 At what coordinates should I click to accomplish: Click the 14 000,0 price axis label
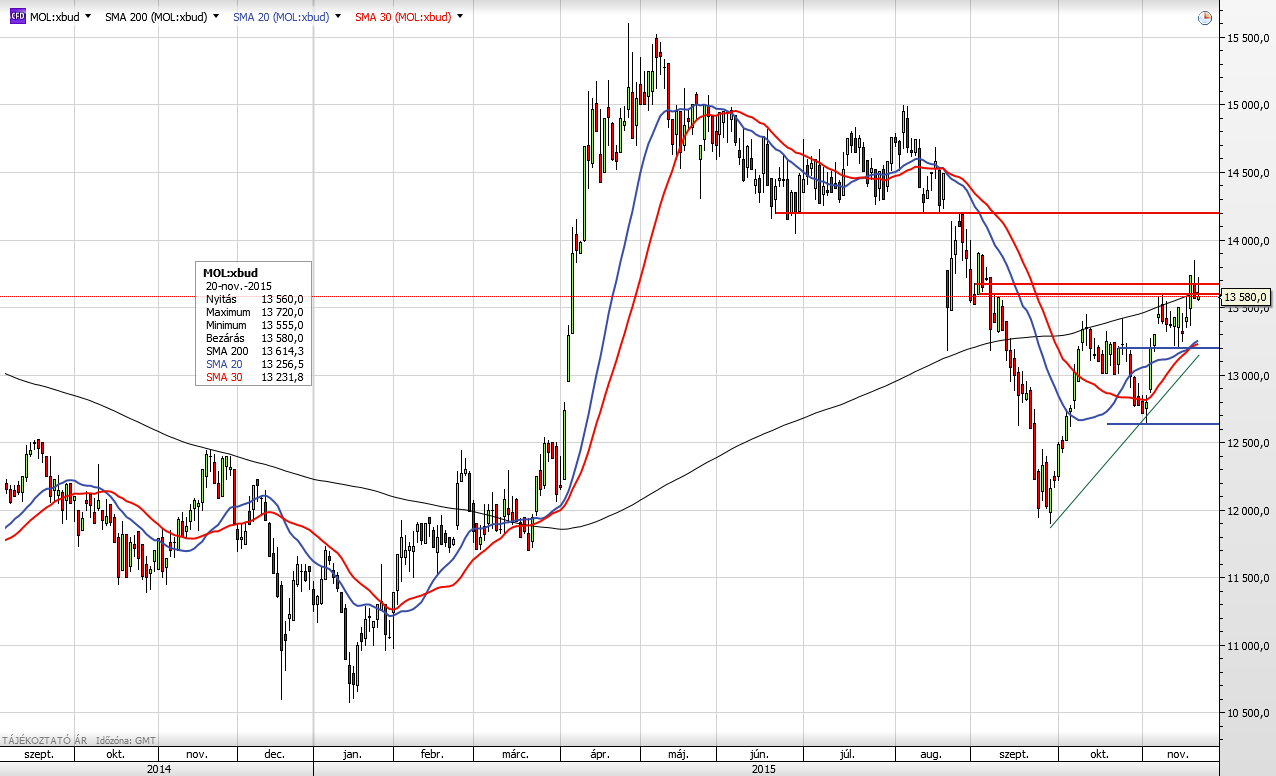click(1248, 241)
